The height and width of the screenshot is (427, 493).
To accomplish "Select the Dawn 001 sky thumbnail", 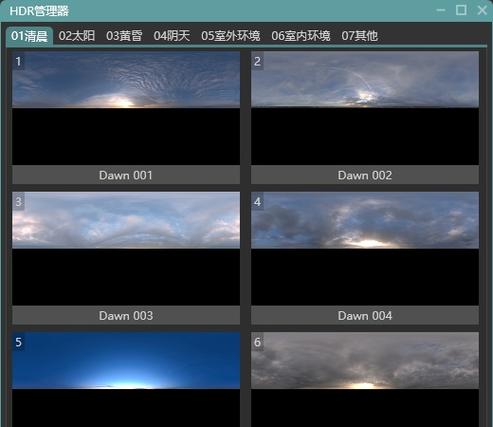I will [126, 108].
